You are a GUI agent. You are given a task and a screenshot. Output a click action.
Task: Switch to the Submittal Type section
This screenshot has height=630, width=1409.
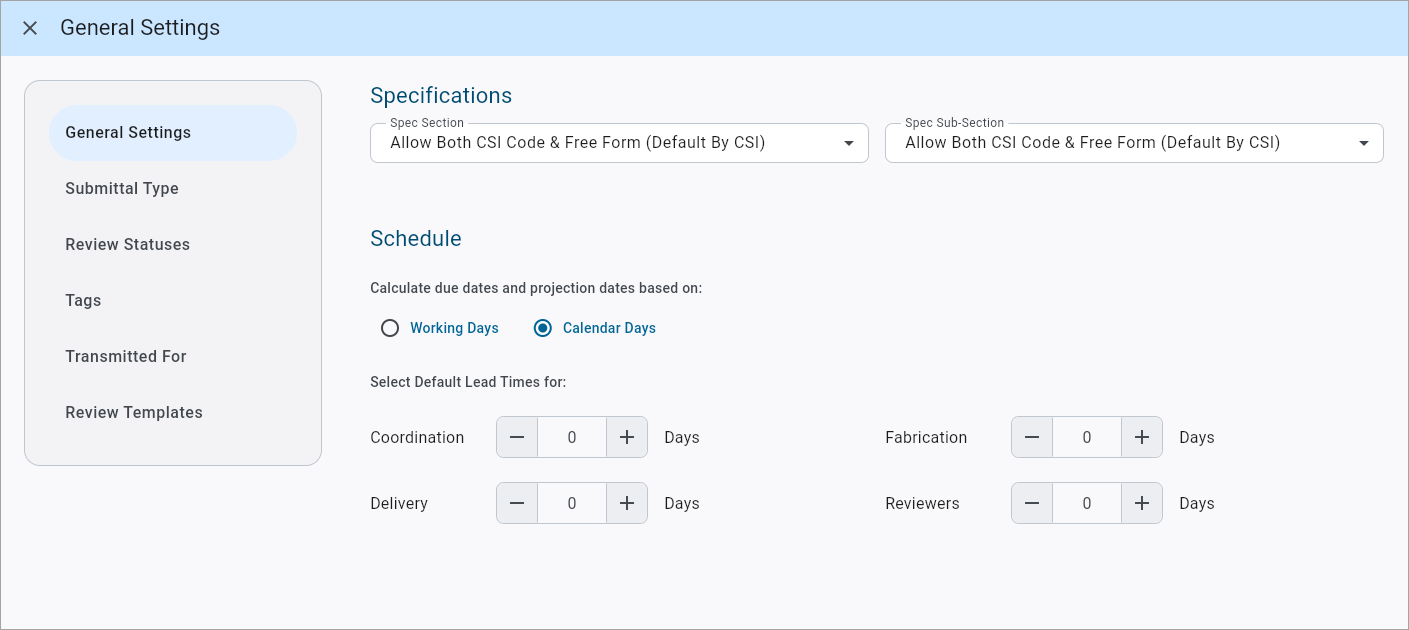point(122,188)
